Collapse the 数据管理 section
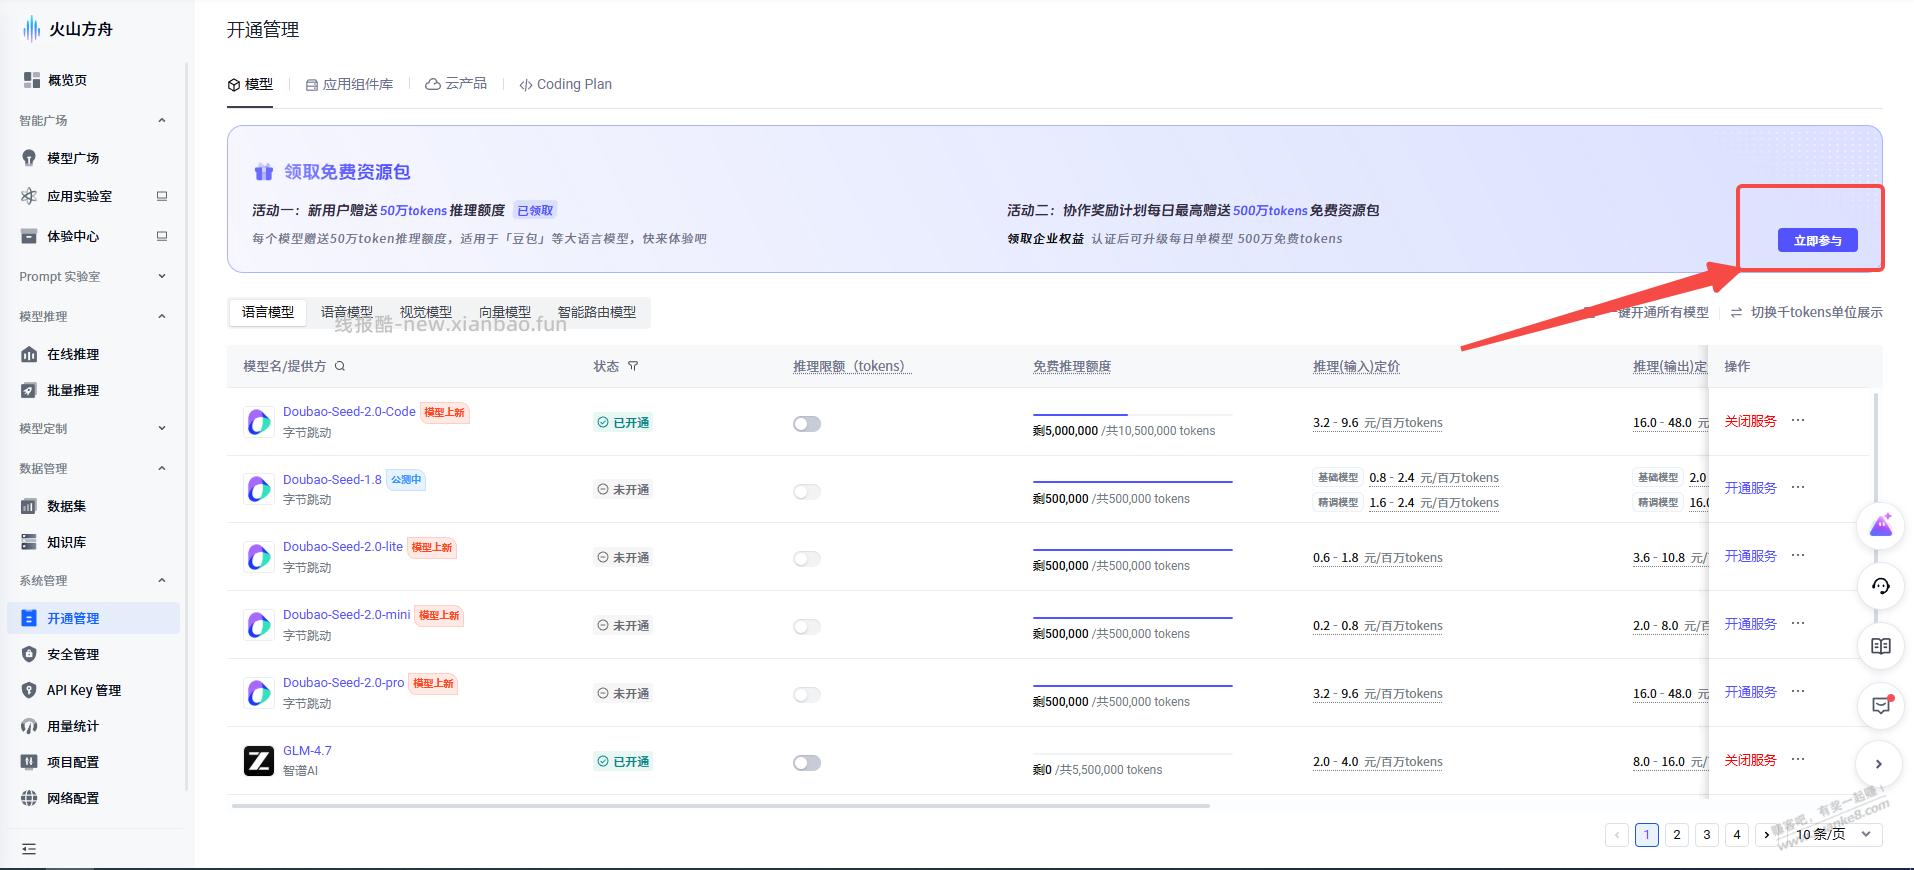Screen dimensions: 1914x870 162,468
